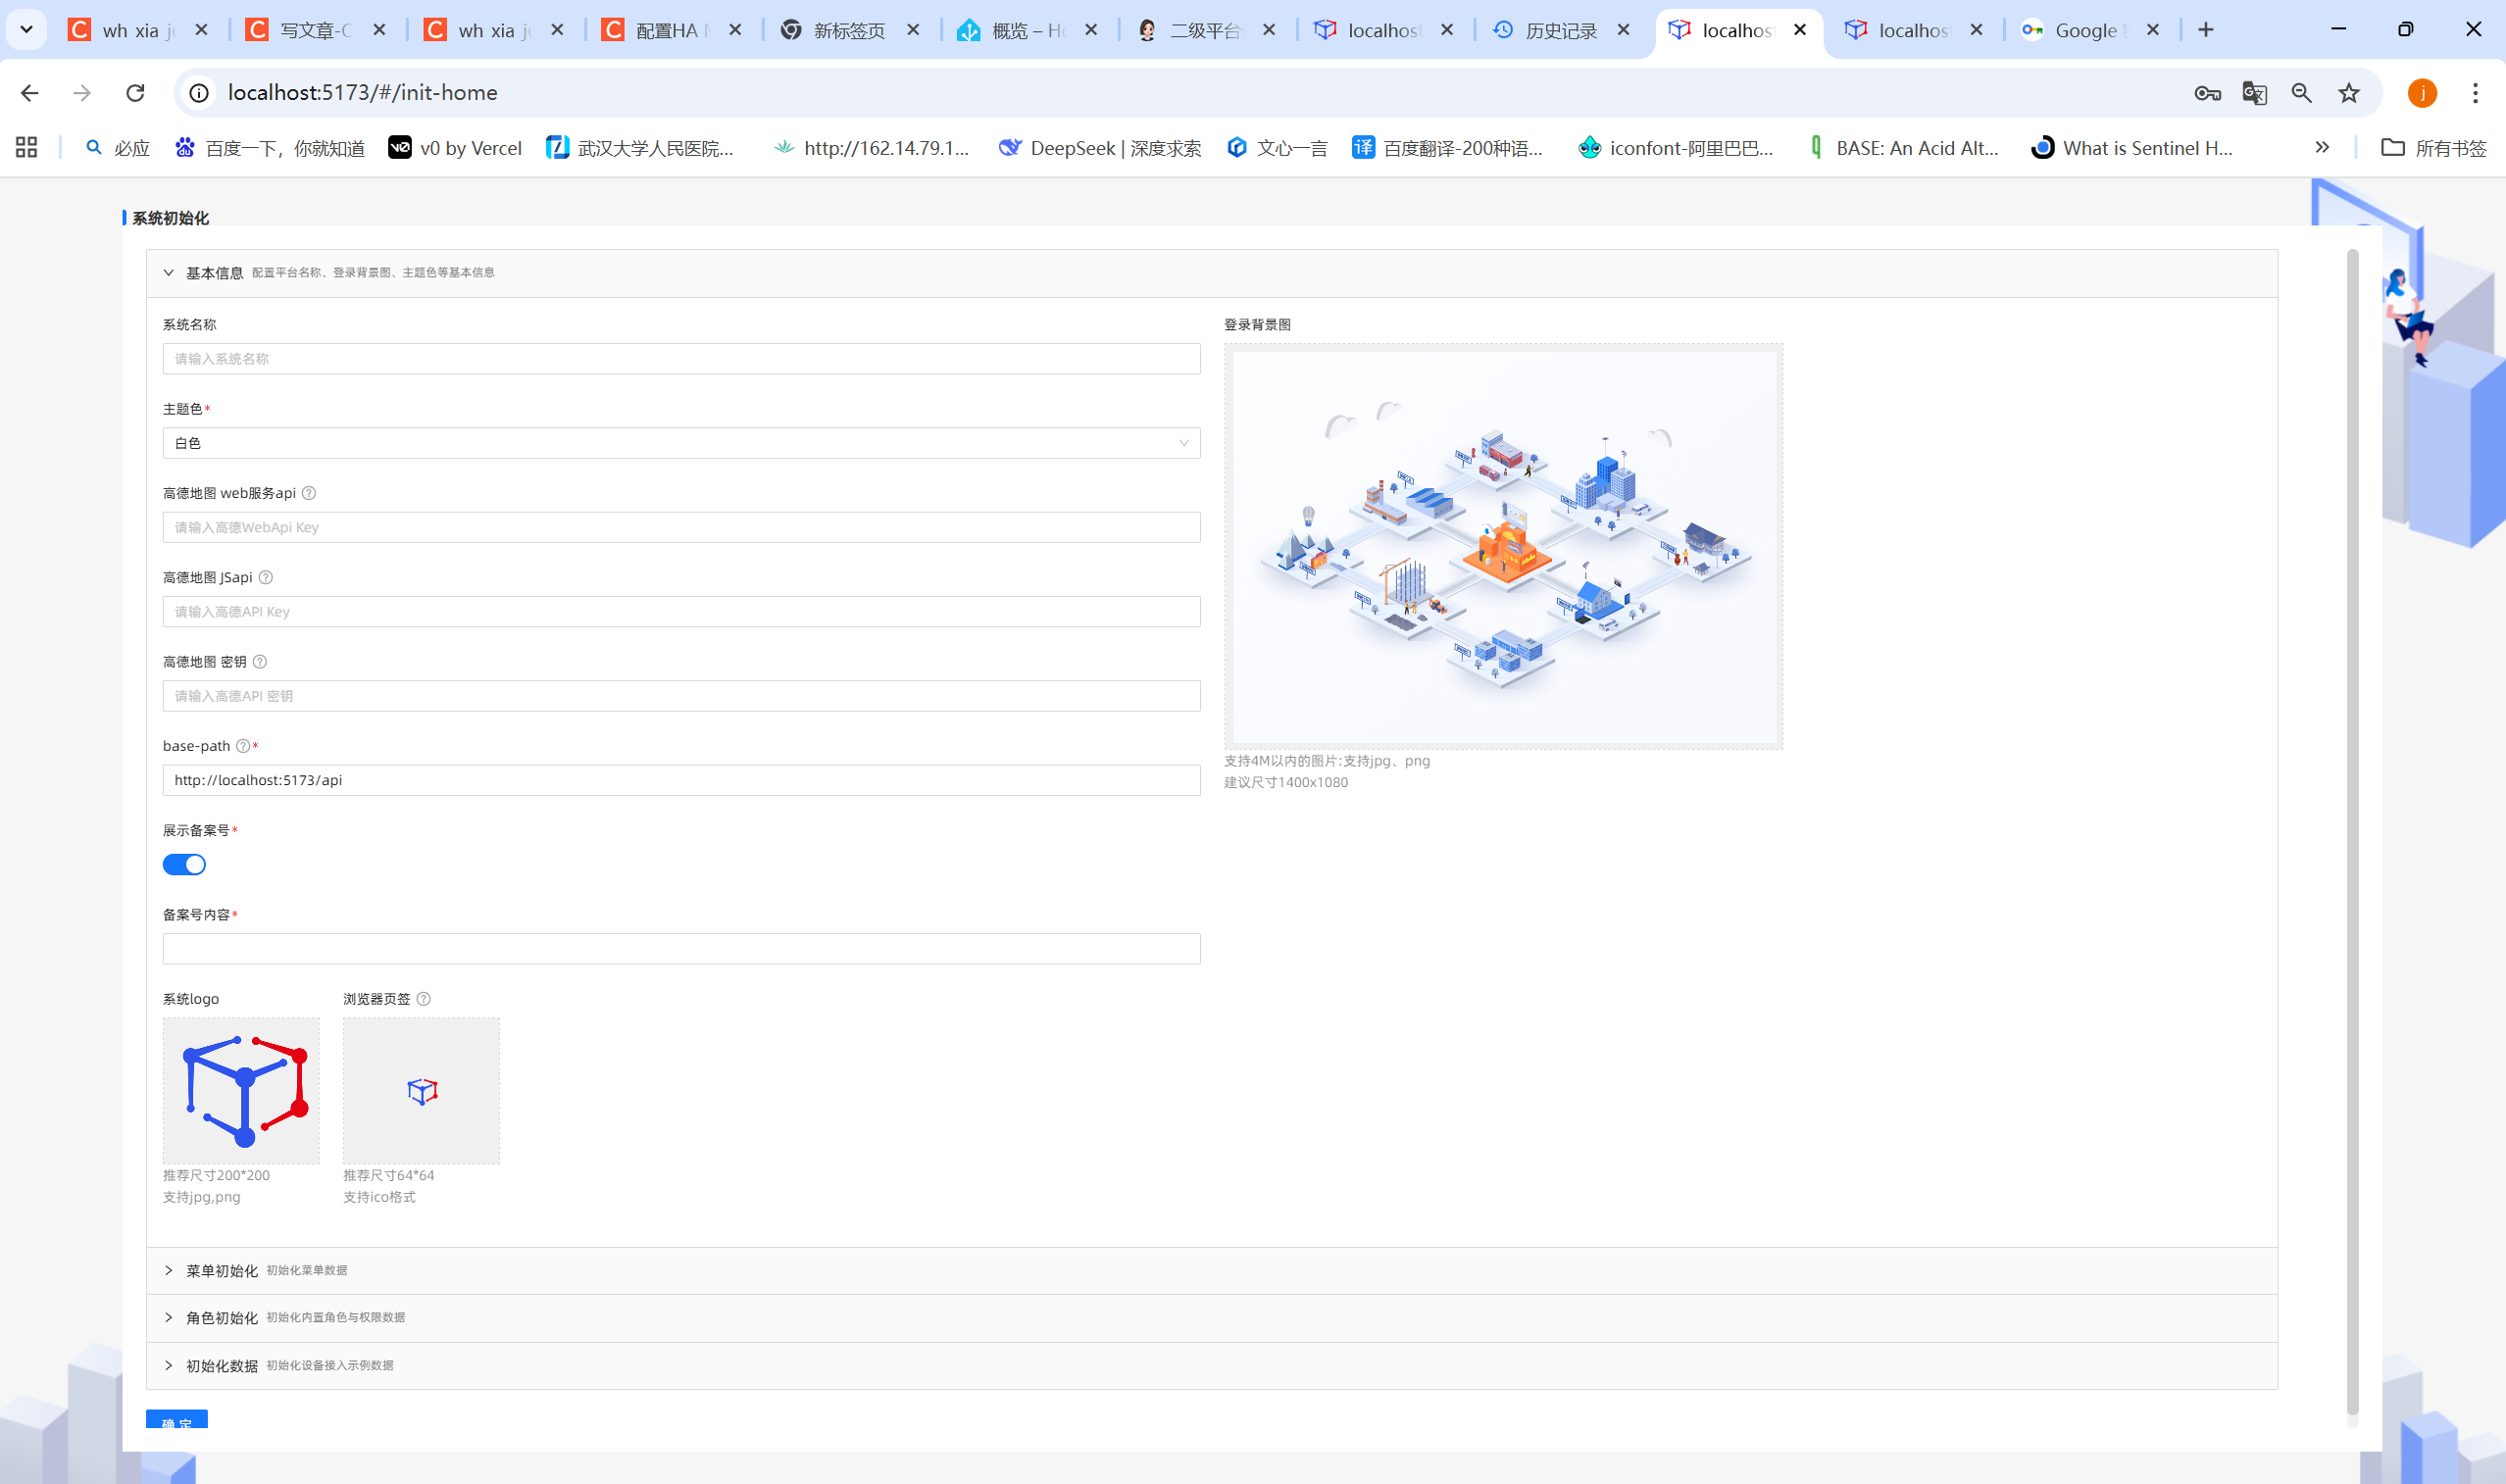Viewport: 2506px width, 1484px height.
Task: Open the 主题色 dropdown showing 白色
Action: tap(681, 443)
